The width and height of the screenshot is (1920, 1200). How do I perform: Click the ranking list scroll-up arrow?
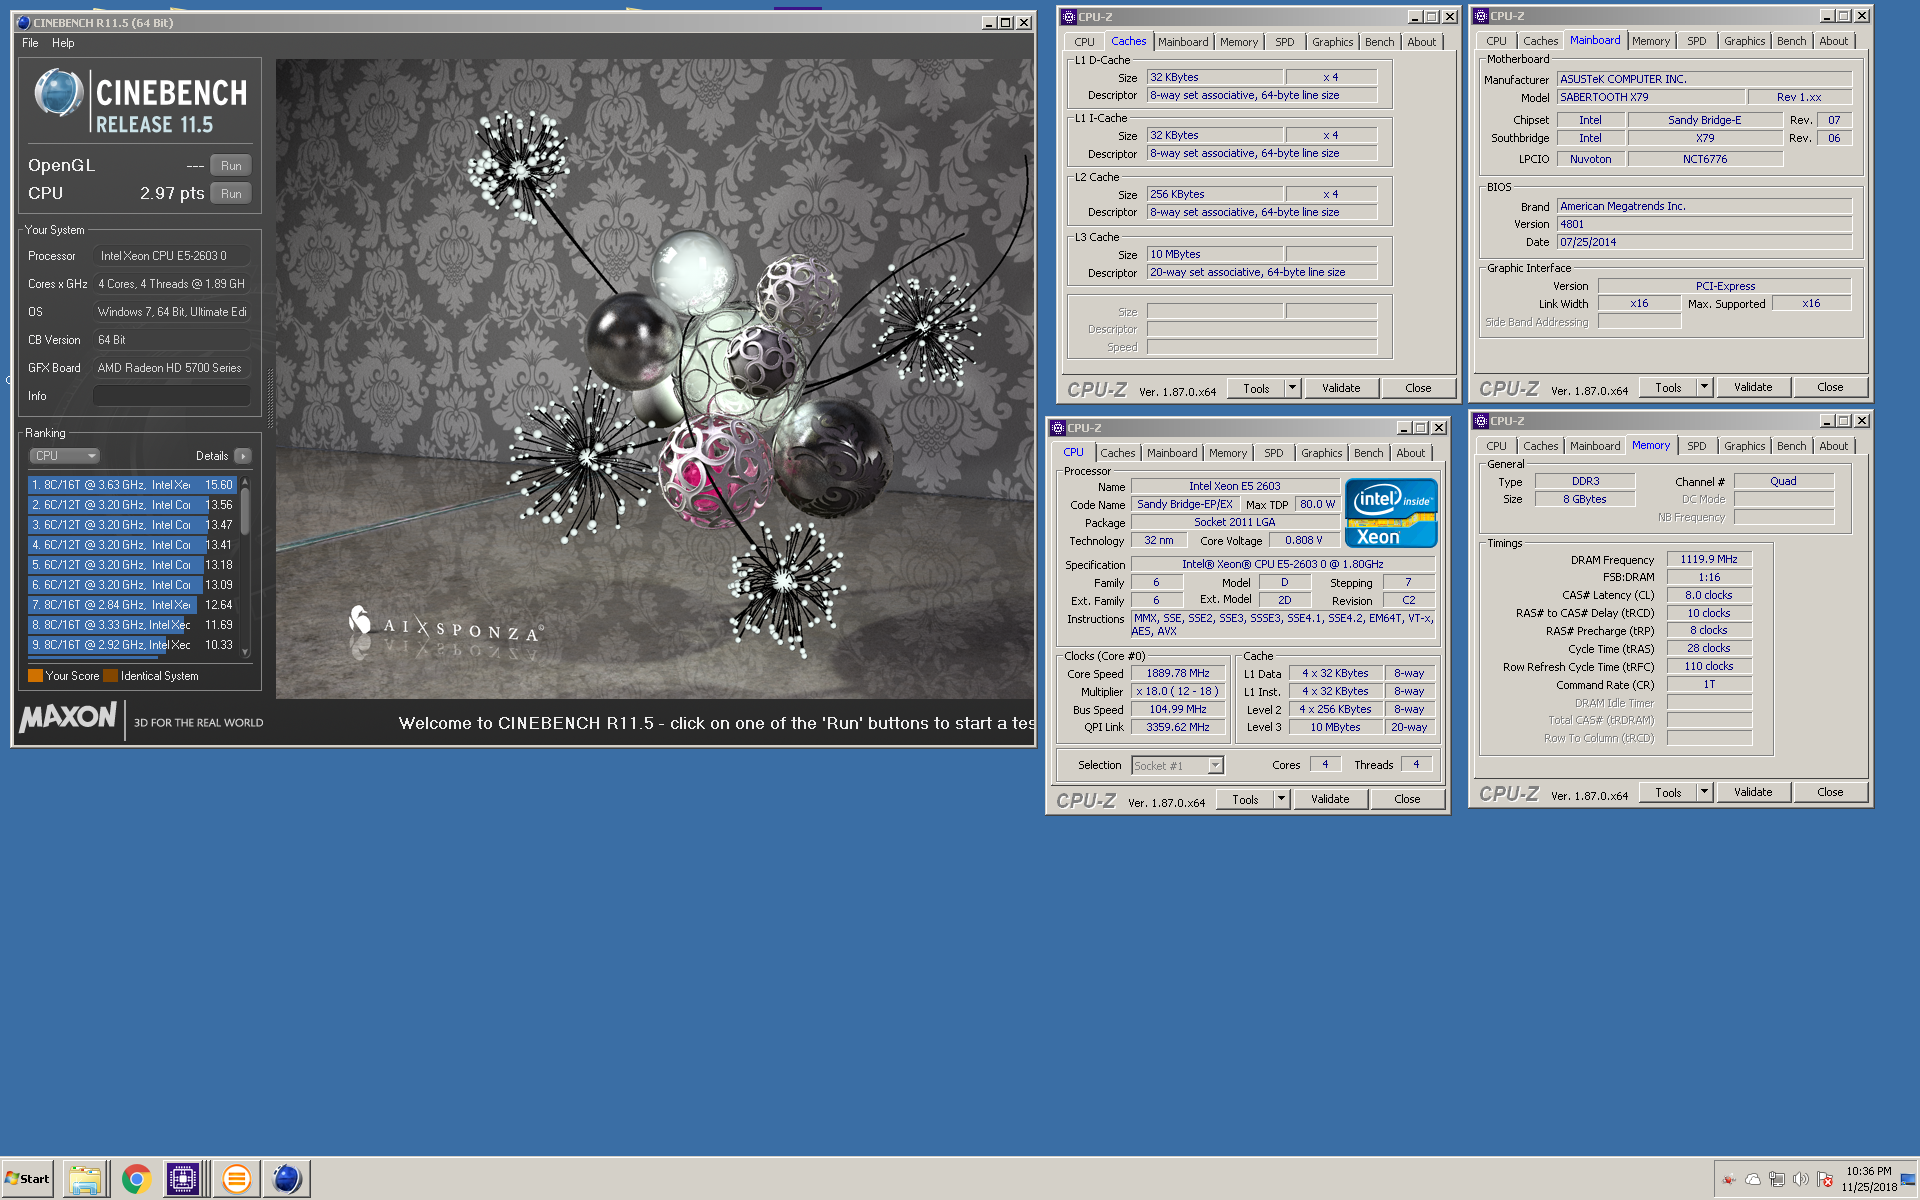[x=245, y=483]
